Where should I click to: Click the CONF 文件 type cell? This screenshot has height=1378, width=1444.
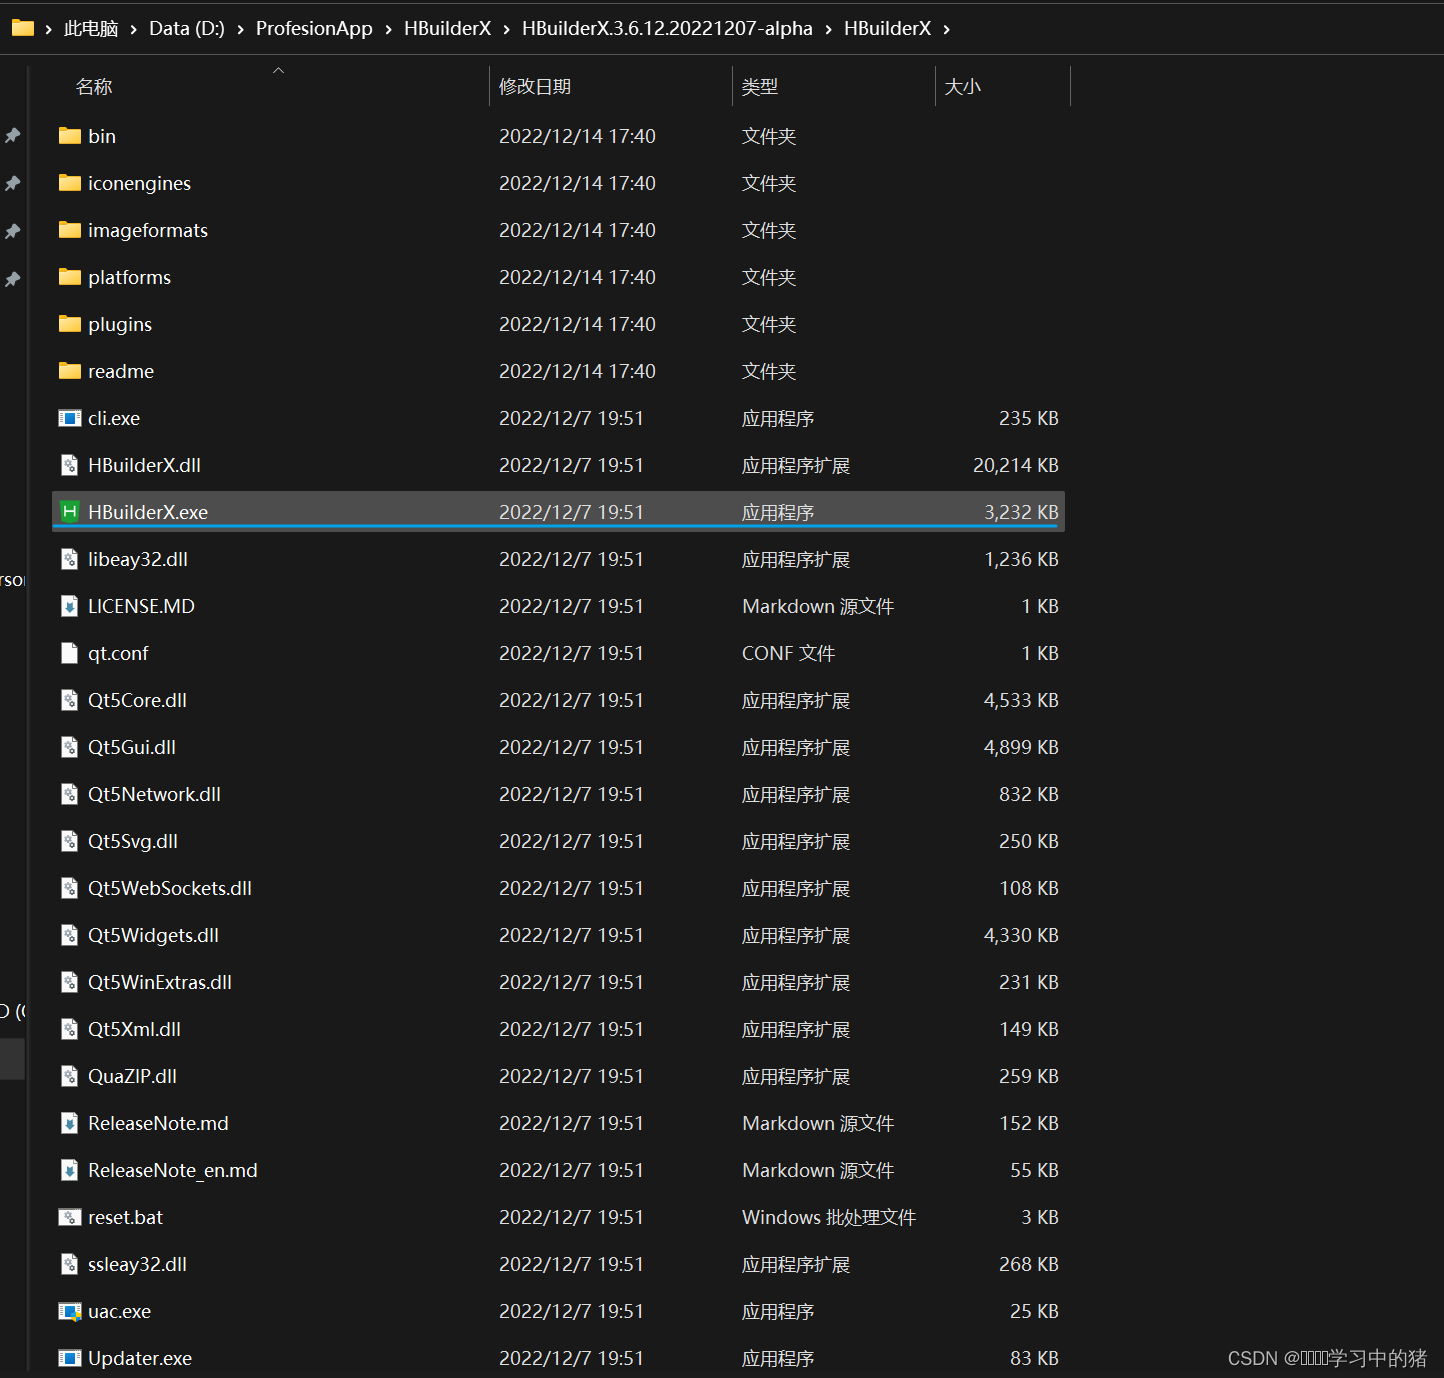click(x=788, y=653)
